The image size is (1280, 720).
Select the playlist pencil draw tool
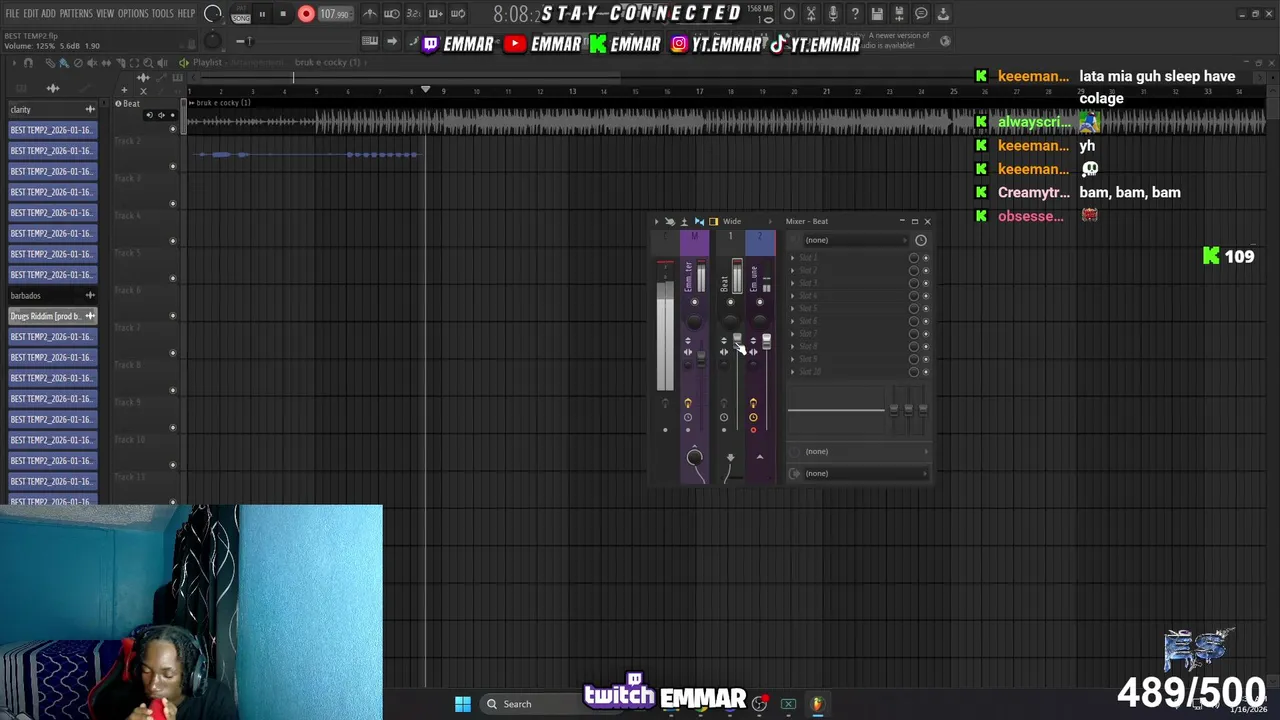tap(50, 63)
